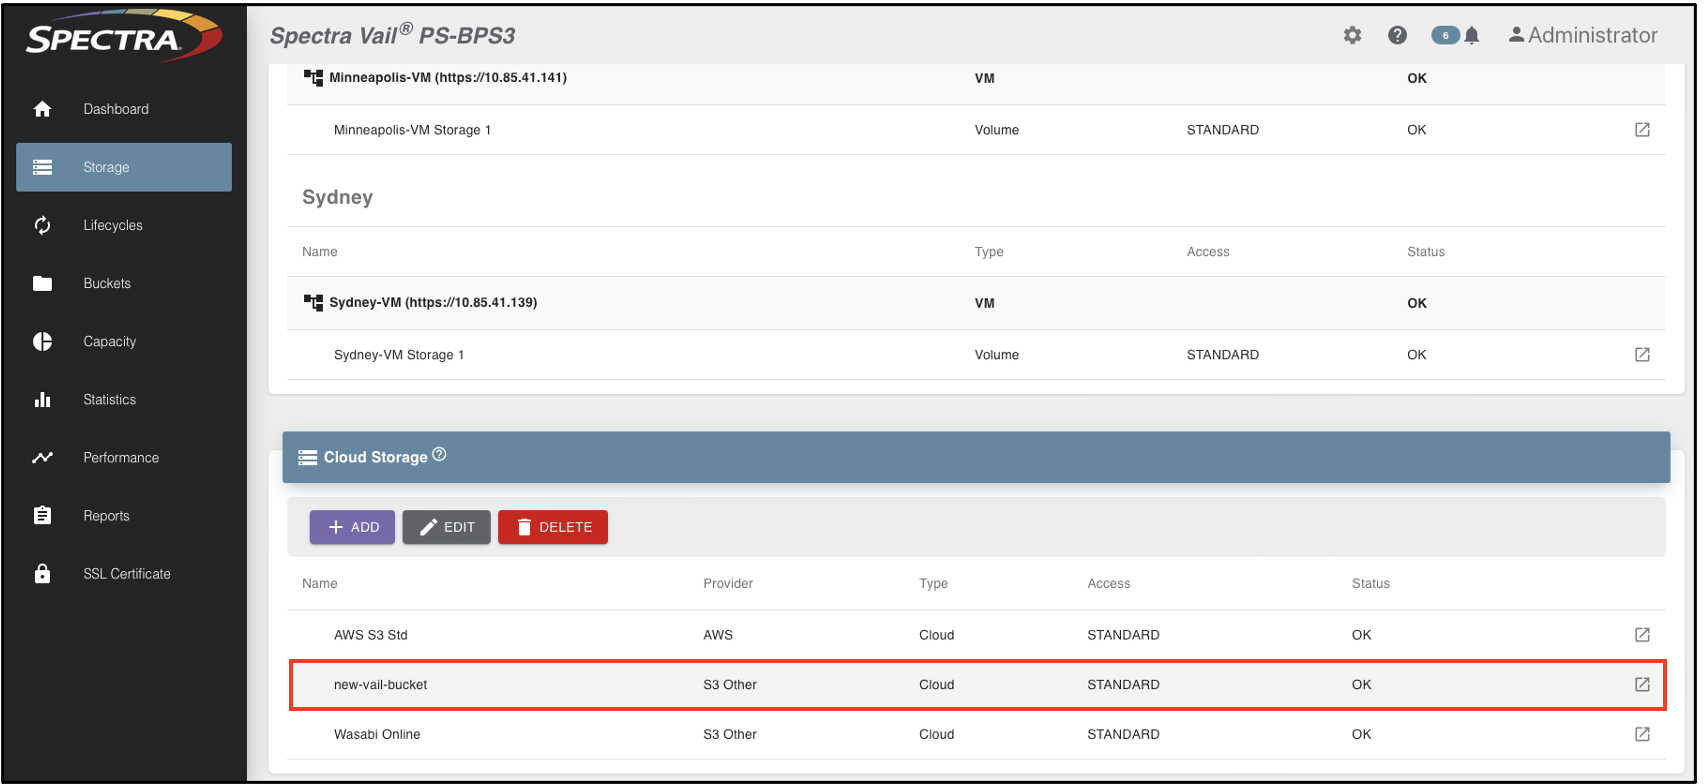Click Minneapolis-VM endpoint tree icon
Viewport: 1704px width, 784px height.
point(313,77)
